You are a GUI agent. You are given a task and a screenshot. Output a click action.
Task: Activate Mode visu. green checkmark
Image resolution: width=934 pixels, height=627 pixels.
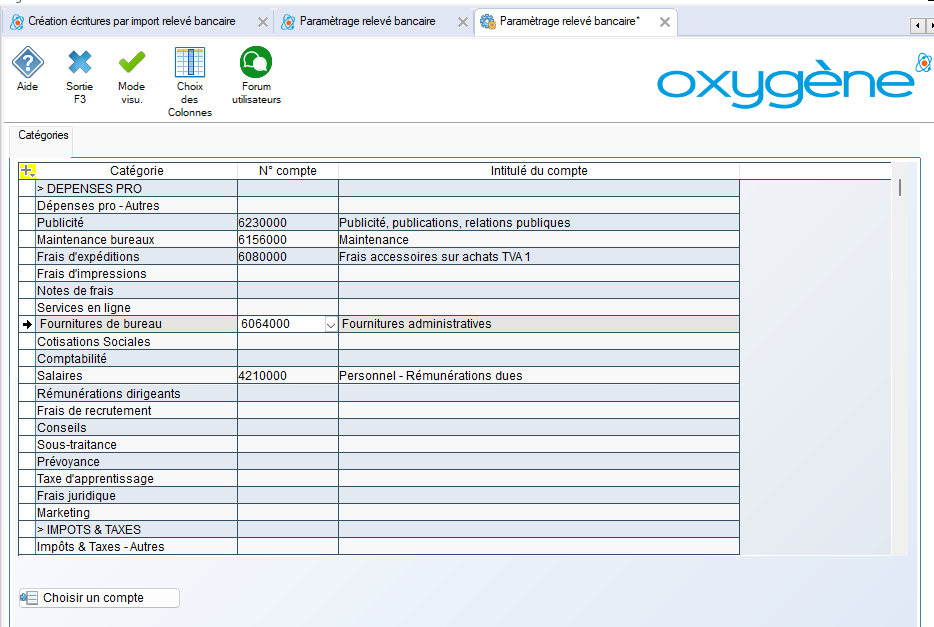131,65
